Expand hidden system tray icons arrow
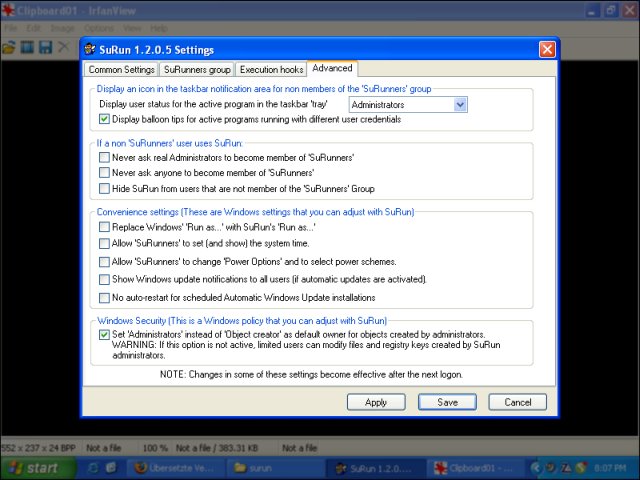The height and width of the screenshot is (480, 640). tap(536, 468)
